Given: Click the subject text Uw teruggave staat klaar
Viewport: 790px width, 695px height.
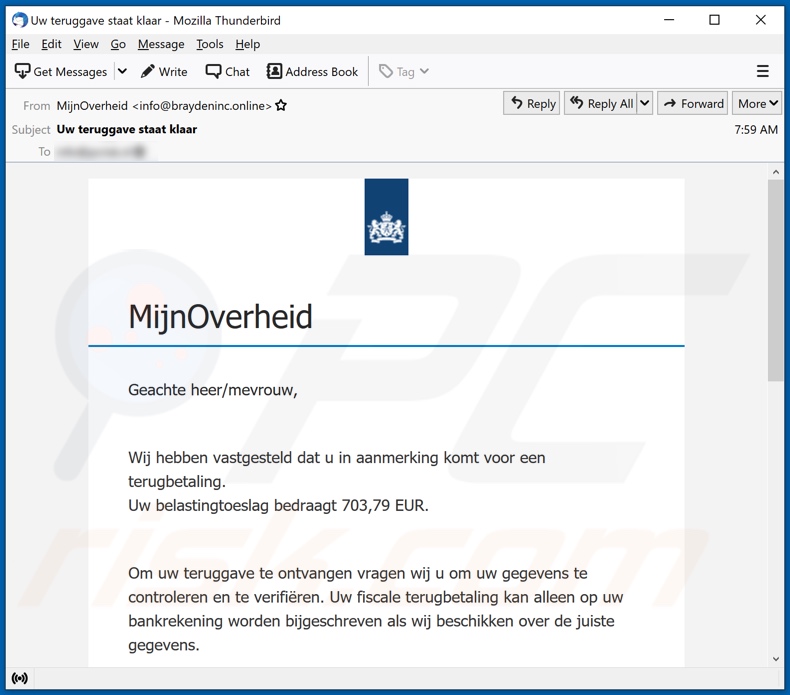Looking at the screenshot, I should coord(127,130).
